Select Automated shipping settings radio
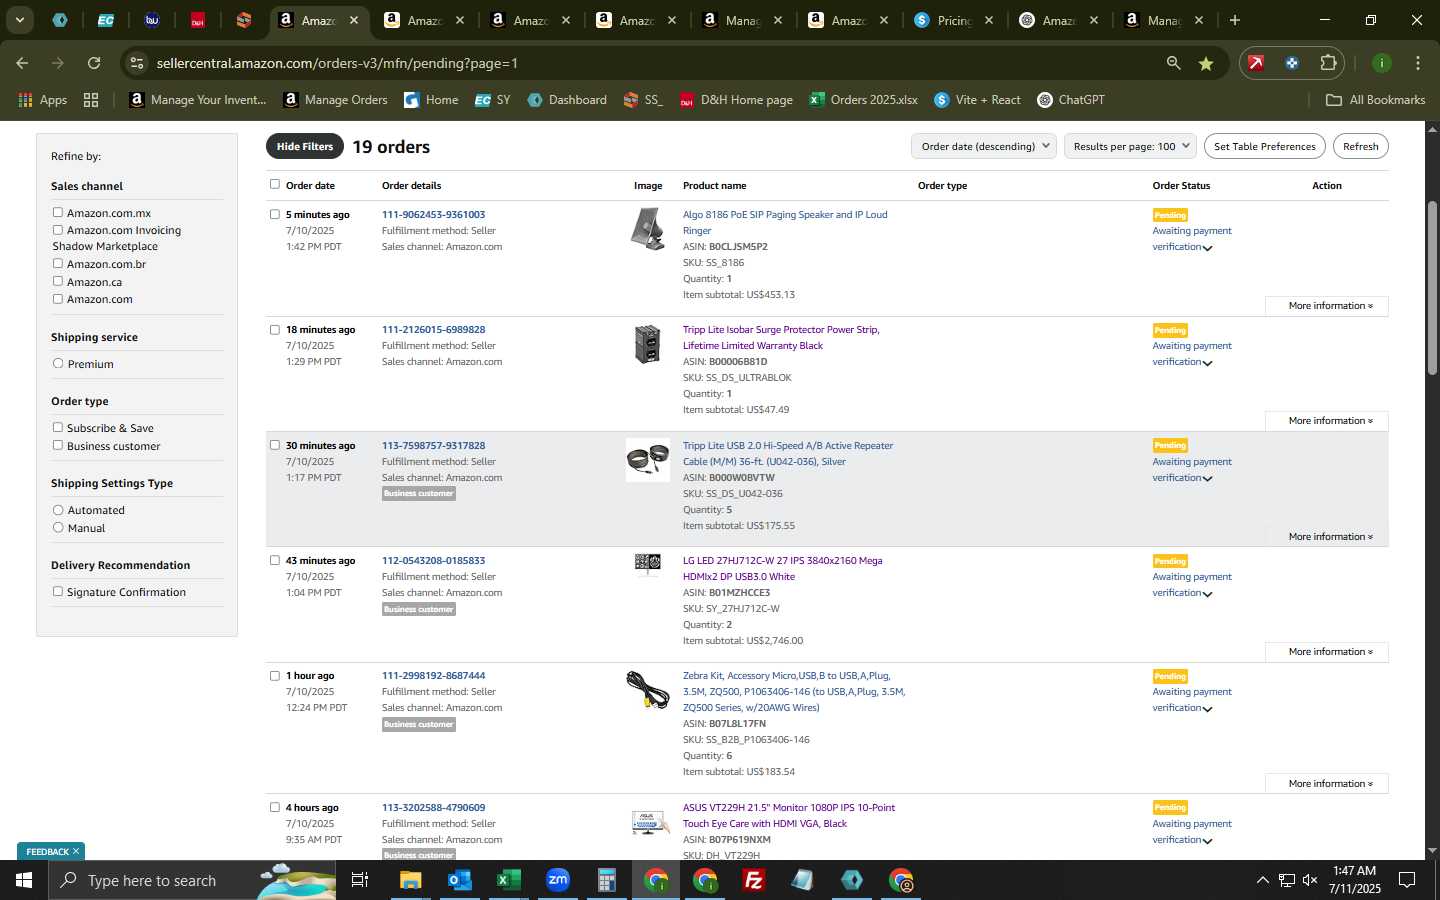Viewport: 1440px width, 900px height. pos(58,510)
